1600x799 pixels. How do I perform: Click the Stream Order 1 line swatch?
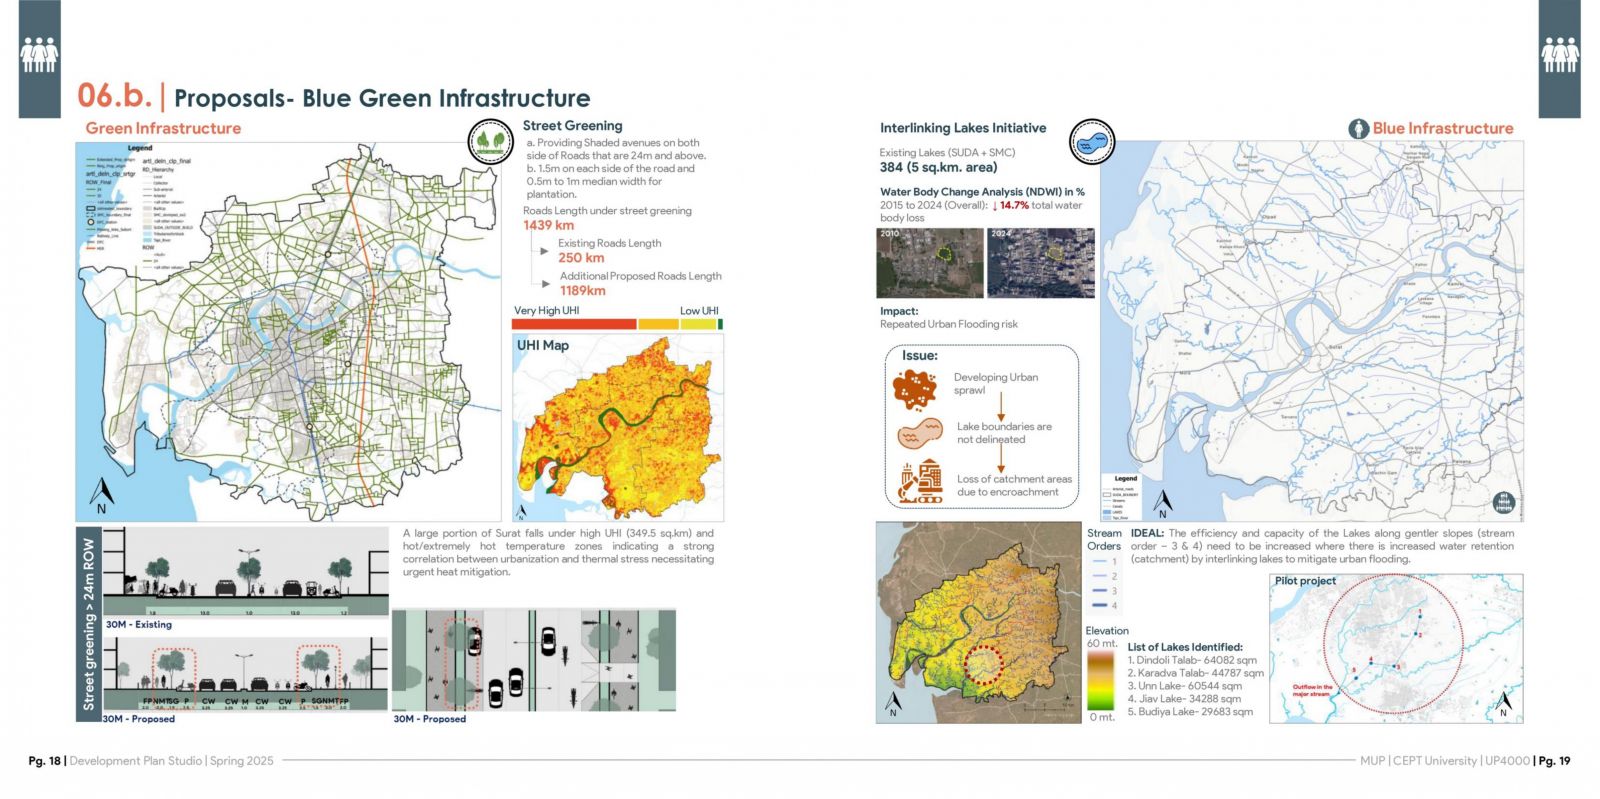(1100, 562)
